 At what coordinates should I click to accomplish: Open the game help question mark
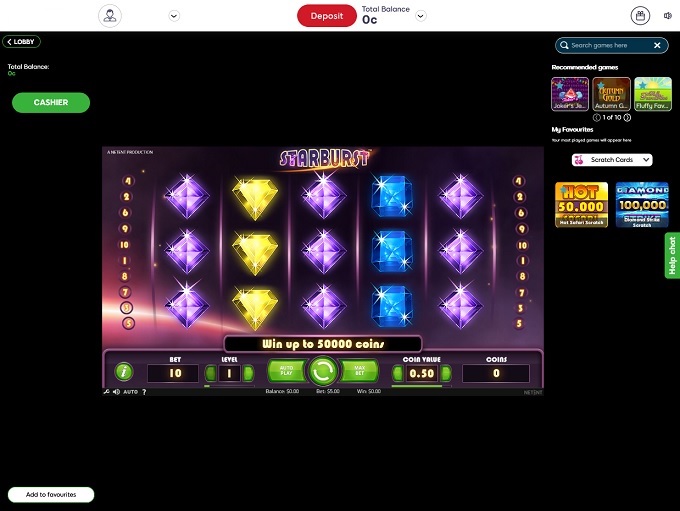point(144,392)
